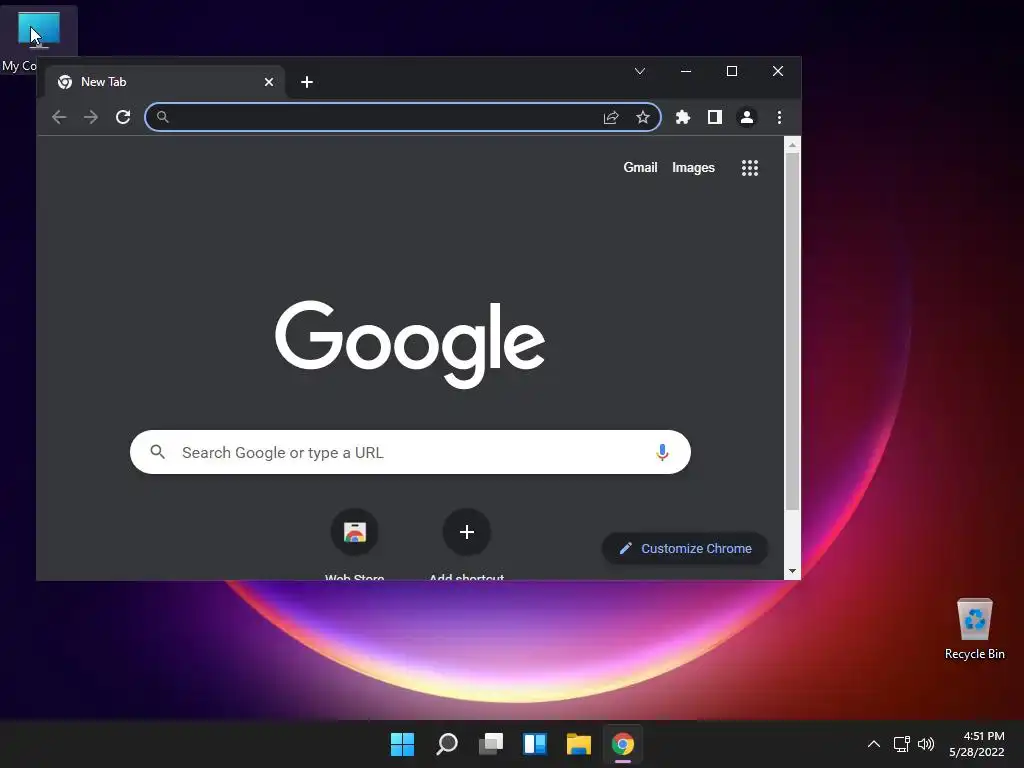Screen dimensions: 1024x768
Task: Open the Web Store shortcut
Action: [355, 532]
